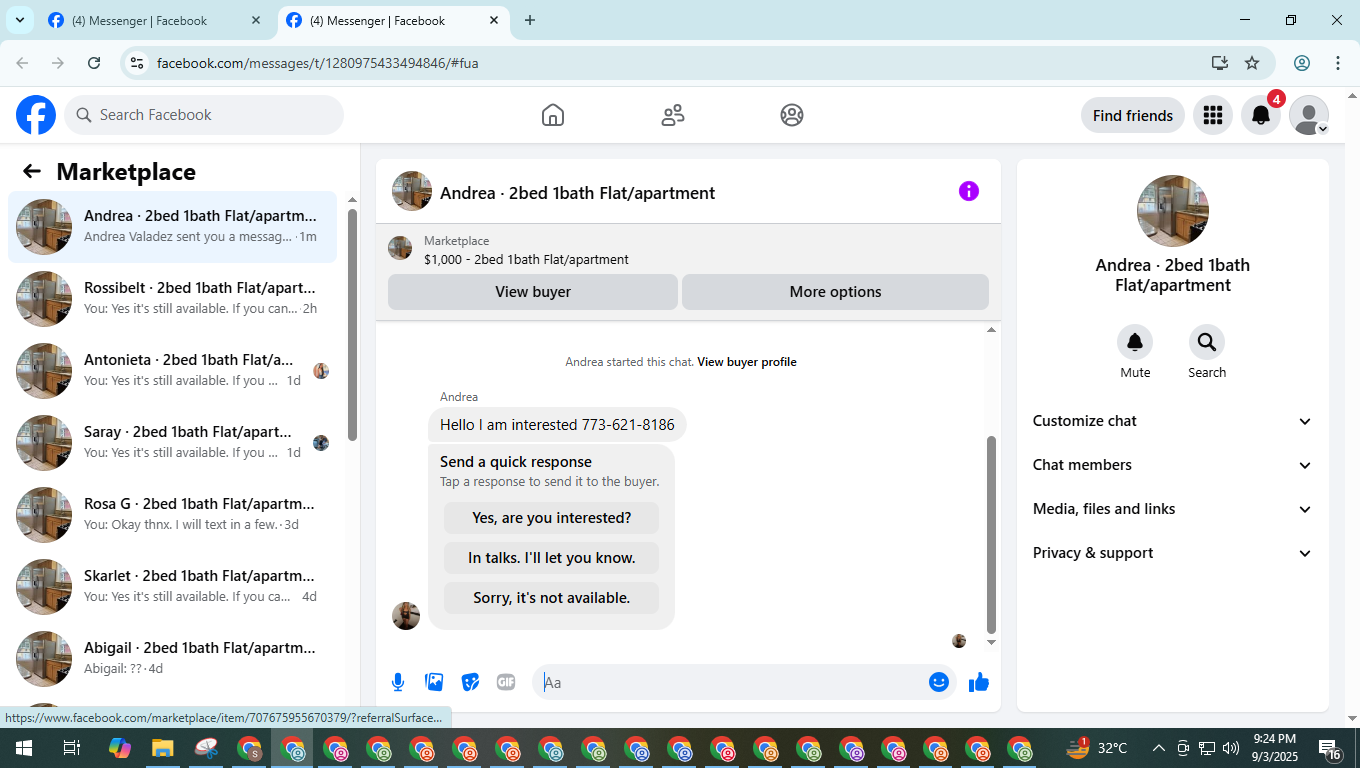
Task: Open the account profile picture menu
Action: coord(1309,115)
